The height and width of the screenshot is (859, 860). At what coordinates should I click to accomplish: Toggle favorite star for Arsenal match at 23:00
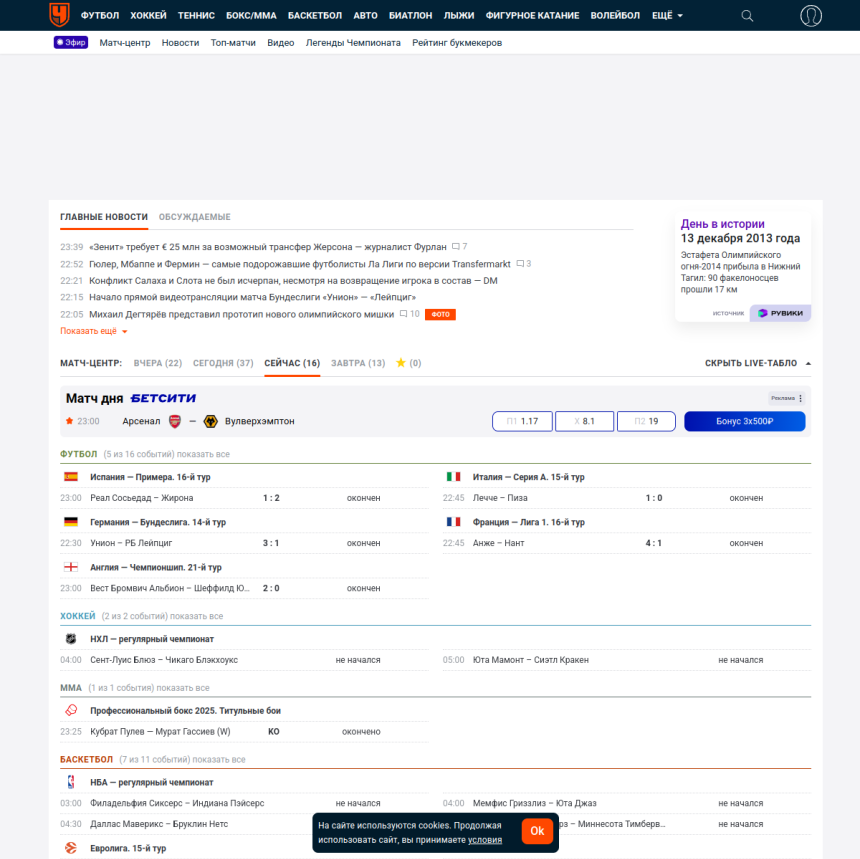(69, 421)
